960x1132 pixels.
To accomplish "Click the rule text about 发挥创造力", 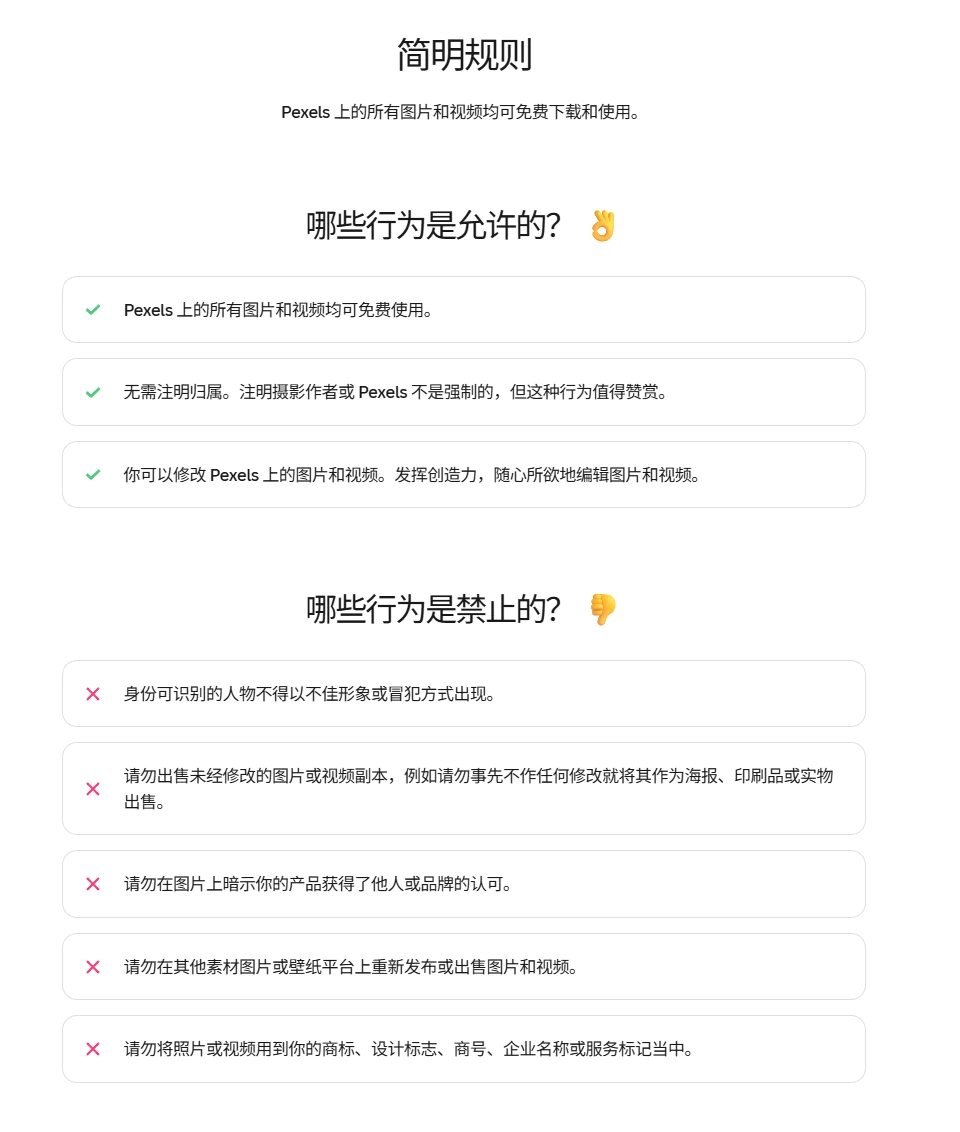I will click(x=412, y=475).
